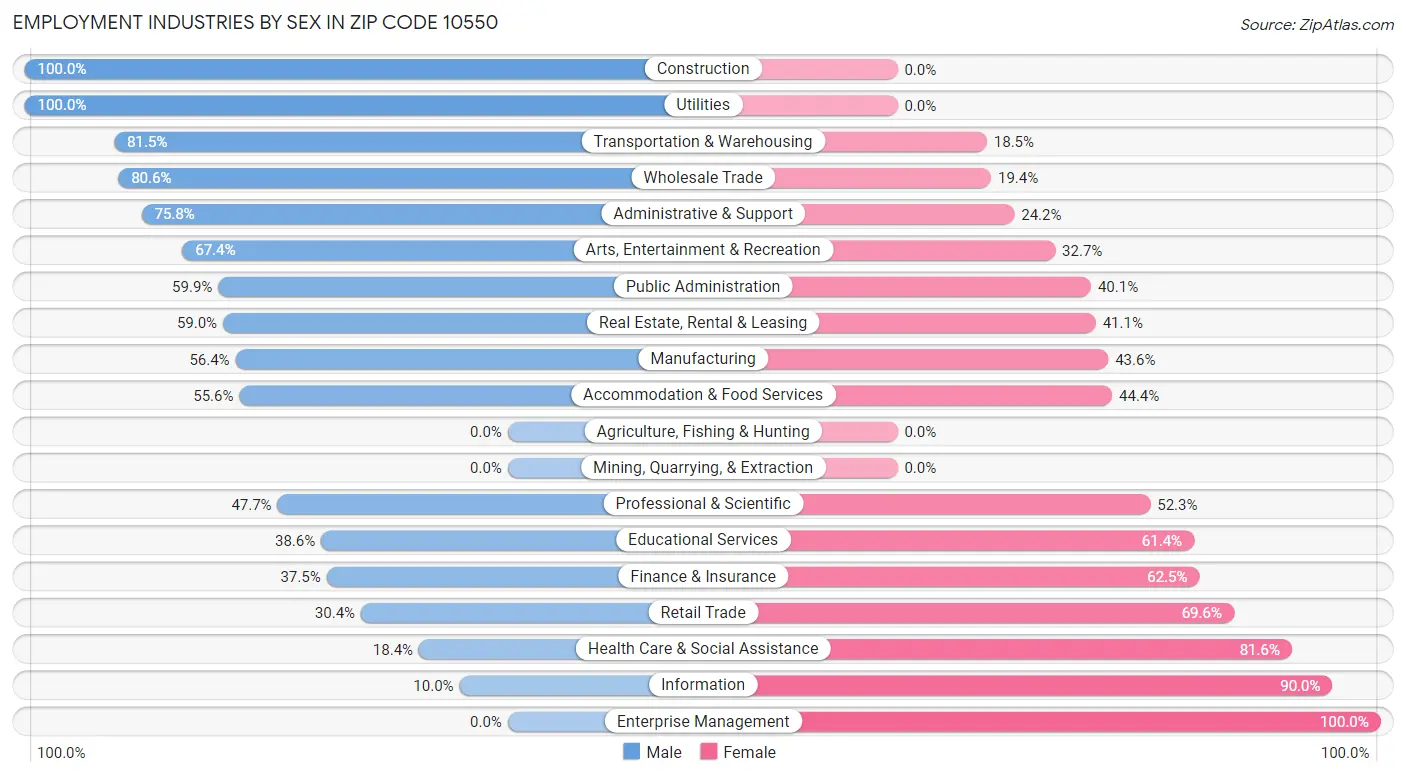
Task: Select the Utilities industry label
Action: pyautogui.click(x=703, y=105)
